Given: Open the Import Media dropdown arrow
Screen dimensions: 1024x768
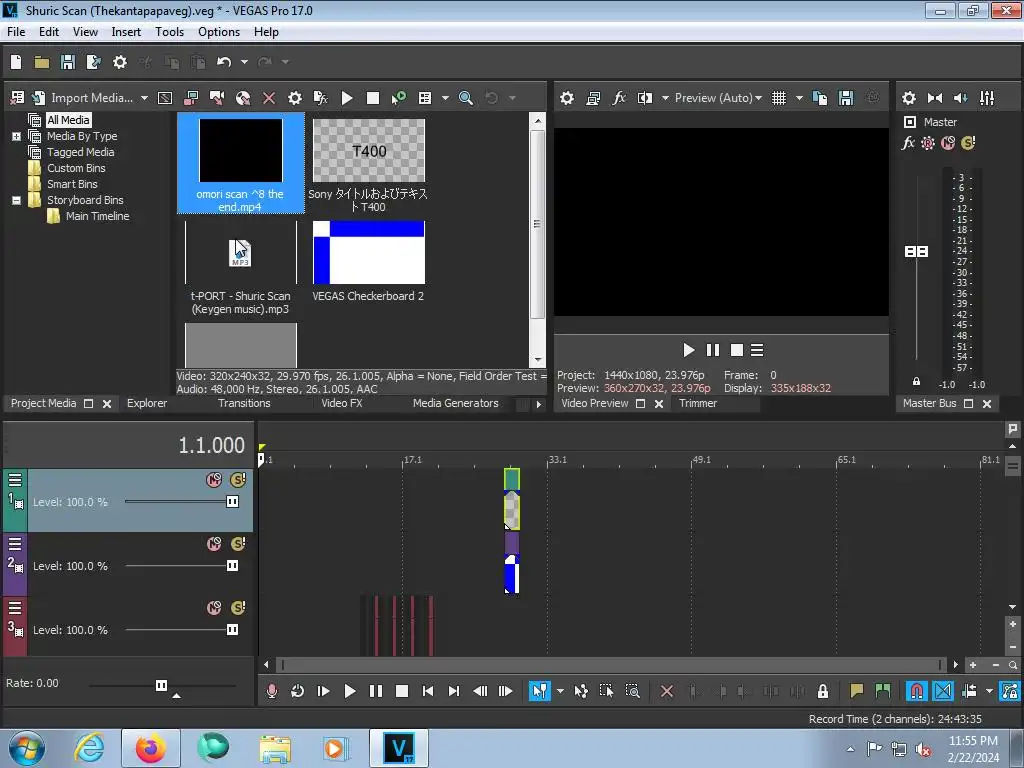Looking at the screenshot, I should pyautogui.click(x=144, y=98).
